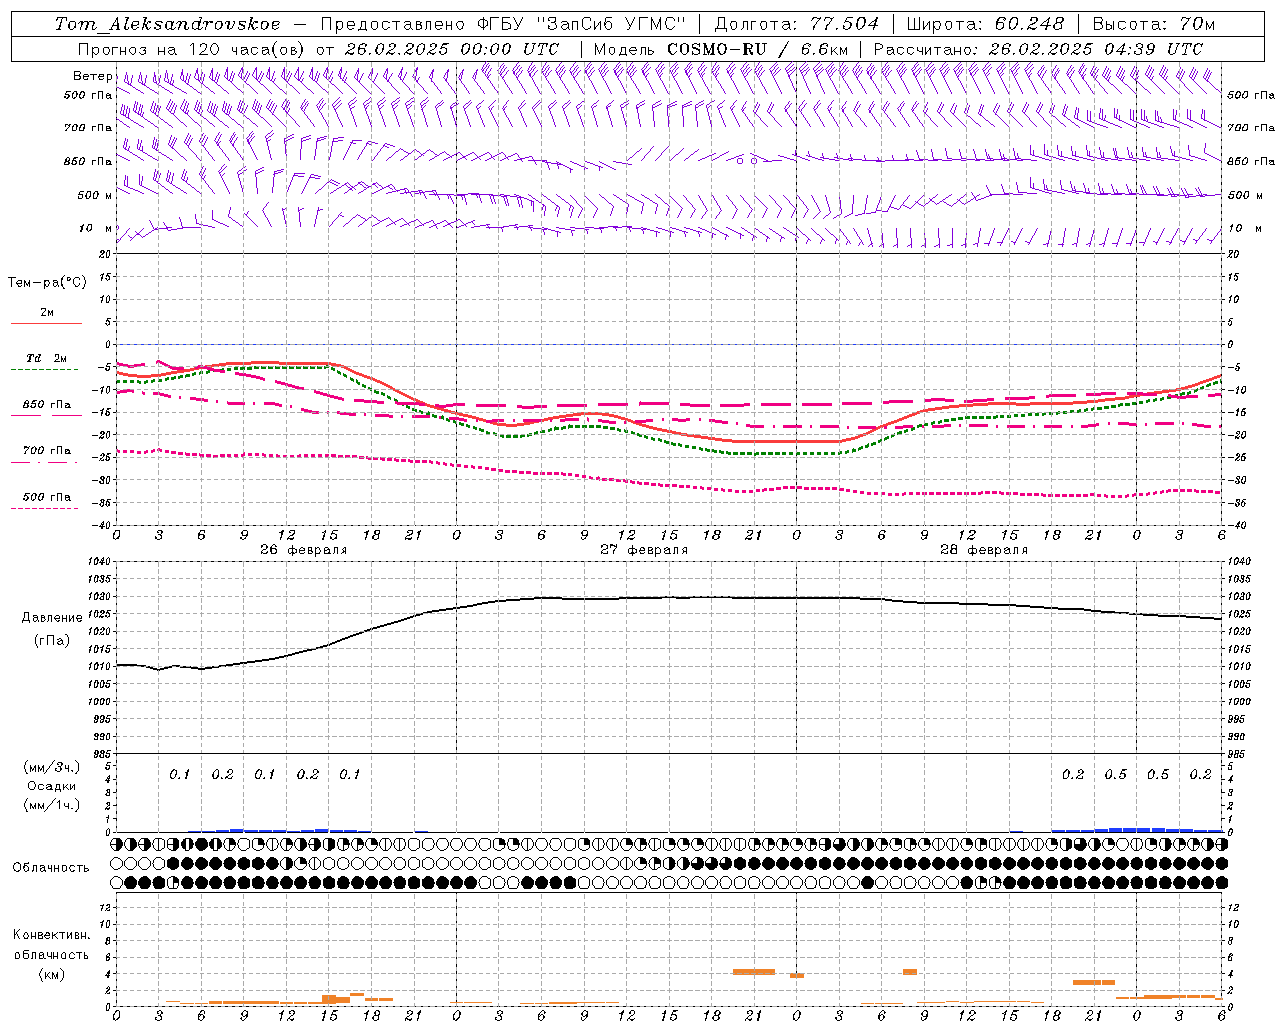Click the station name Tom_Aleksandrovskoe
This screenshot has width=1280, height=1024.
click(x=168, y=24)
